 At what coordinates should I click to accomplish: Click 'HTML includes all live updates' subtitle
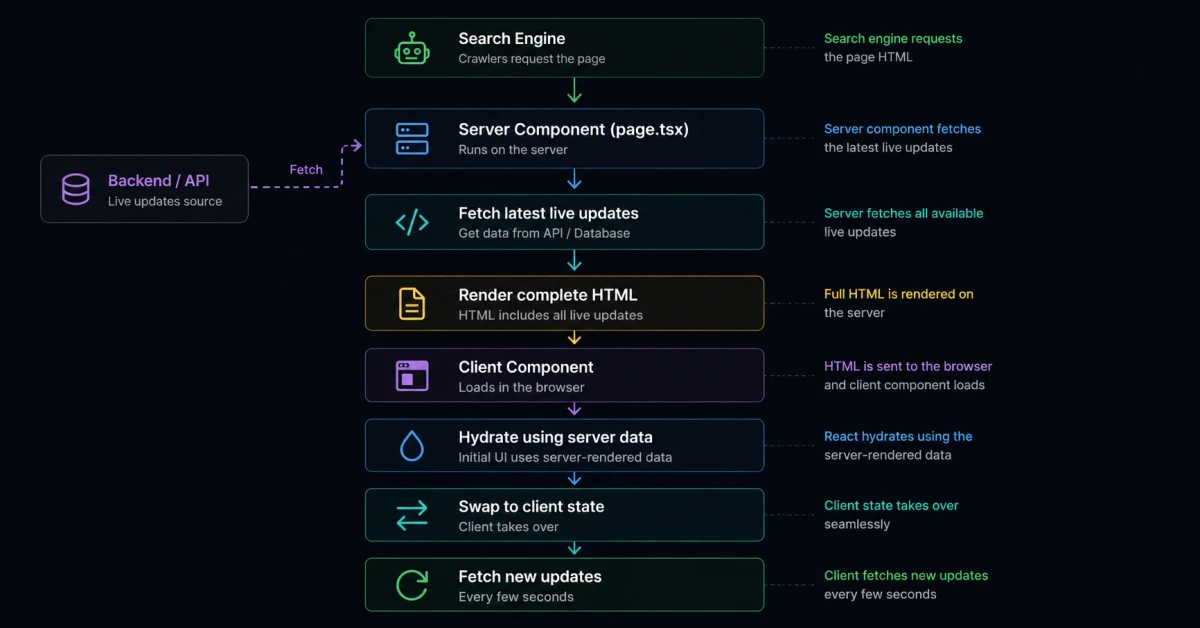(x=551, y=315)
